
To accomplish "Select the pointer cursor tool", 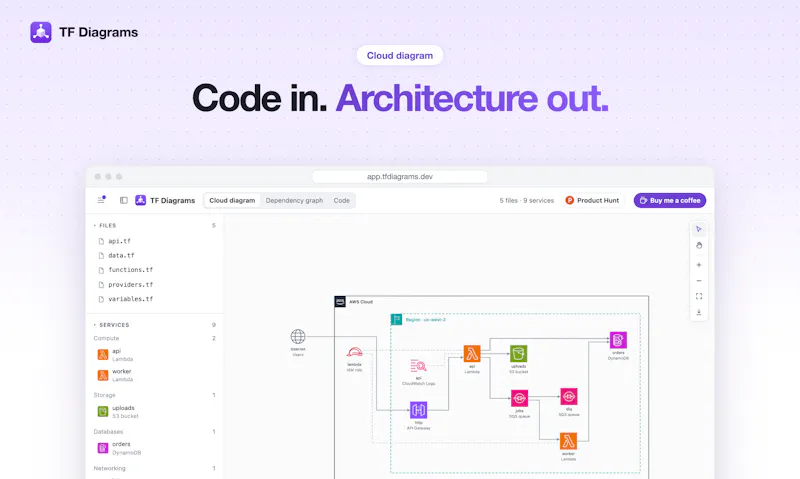I will 698,230.
